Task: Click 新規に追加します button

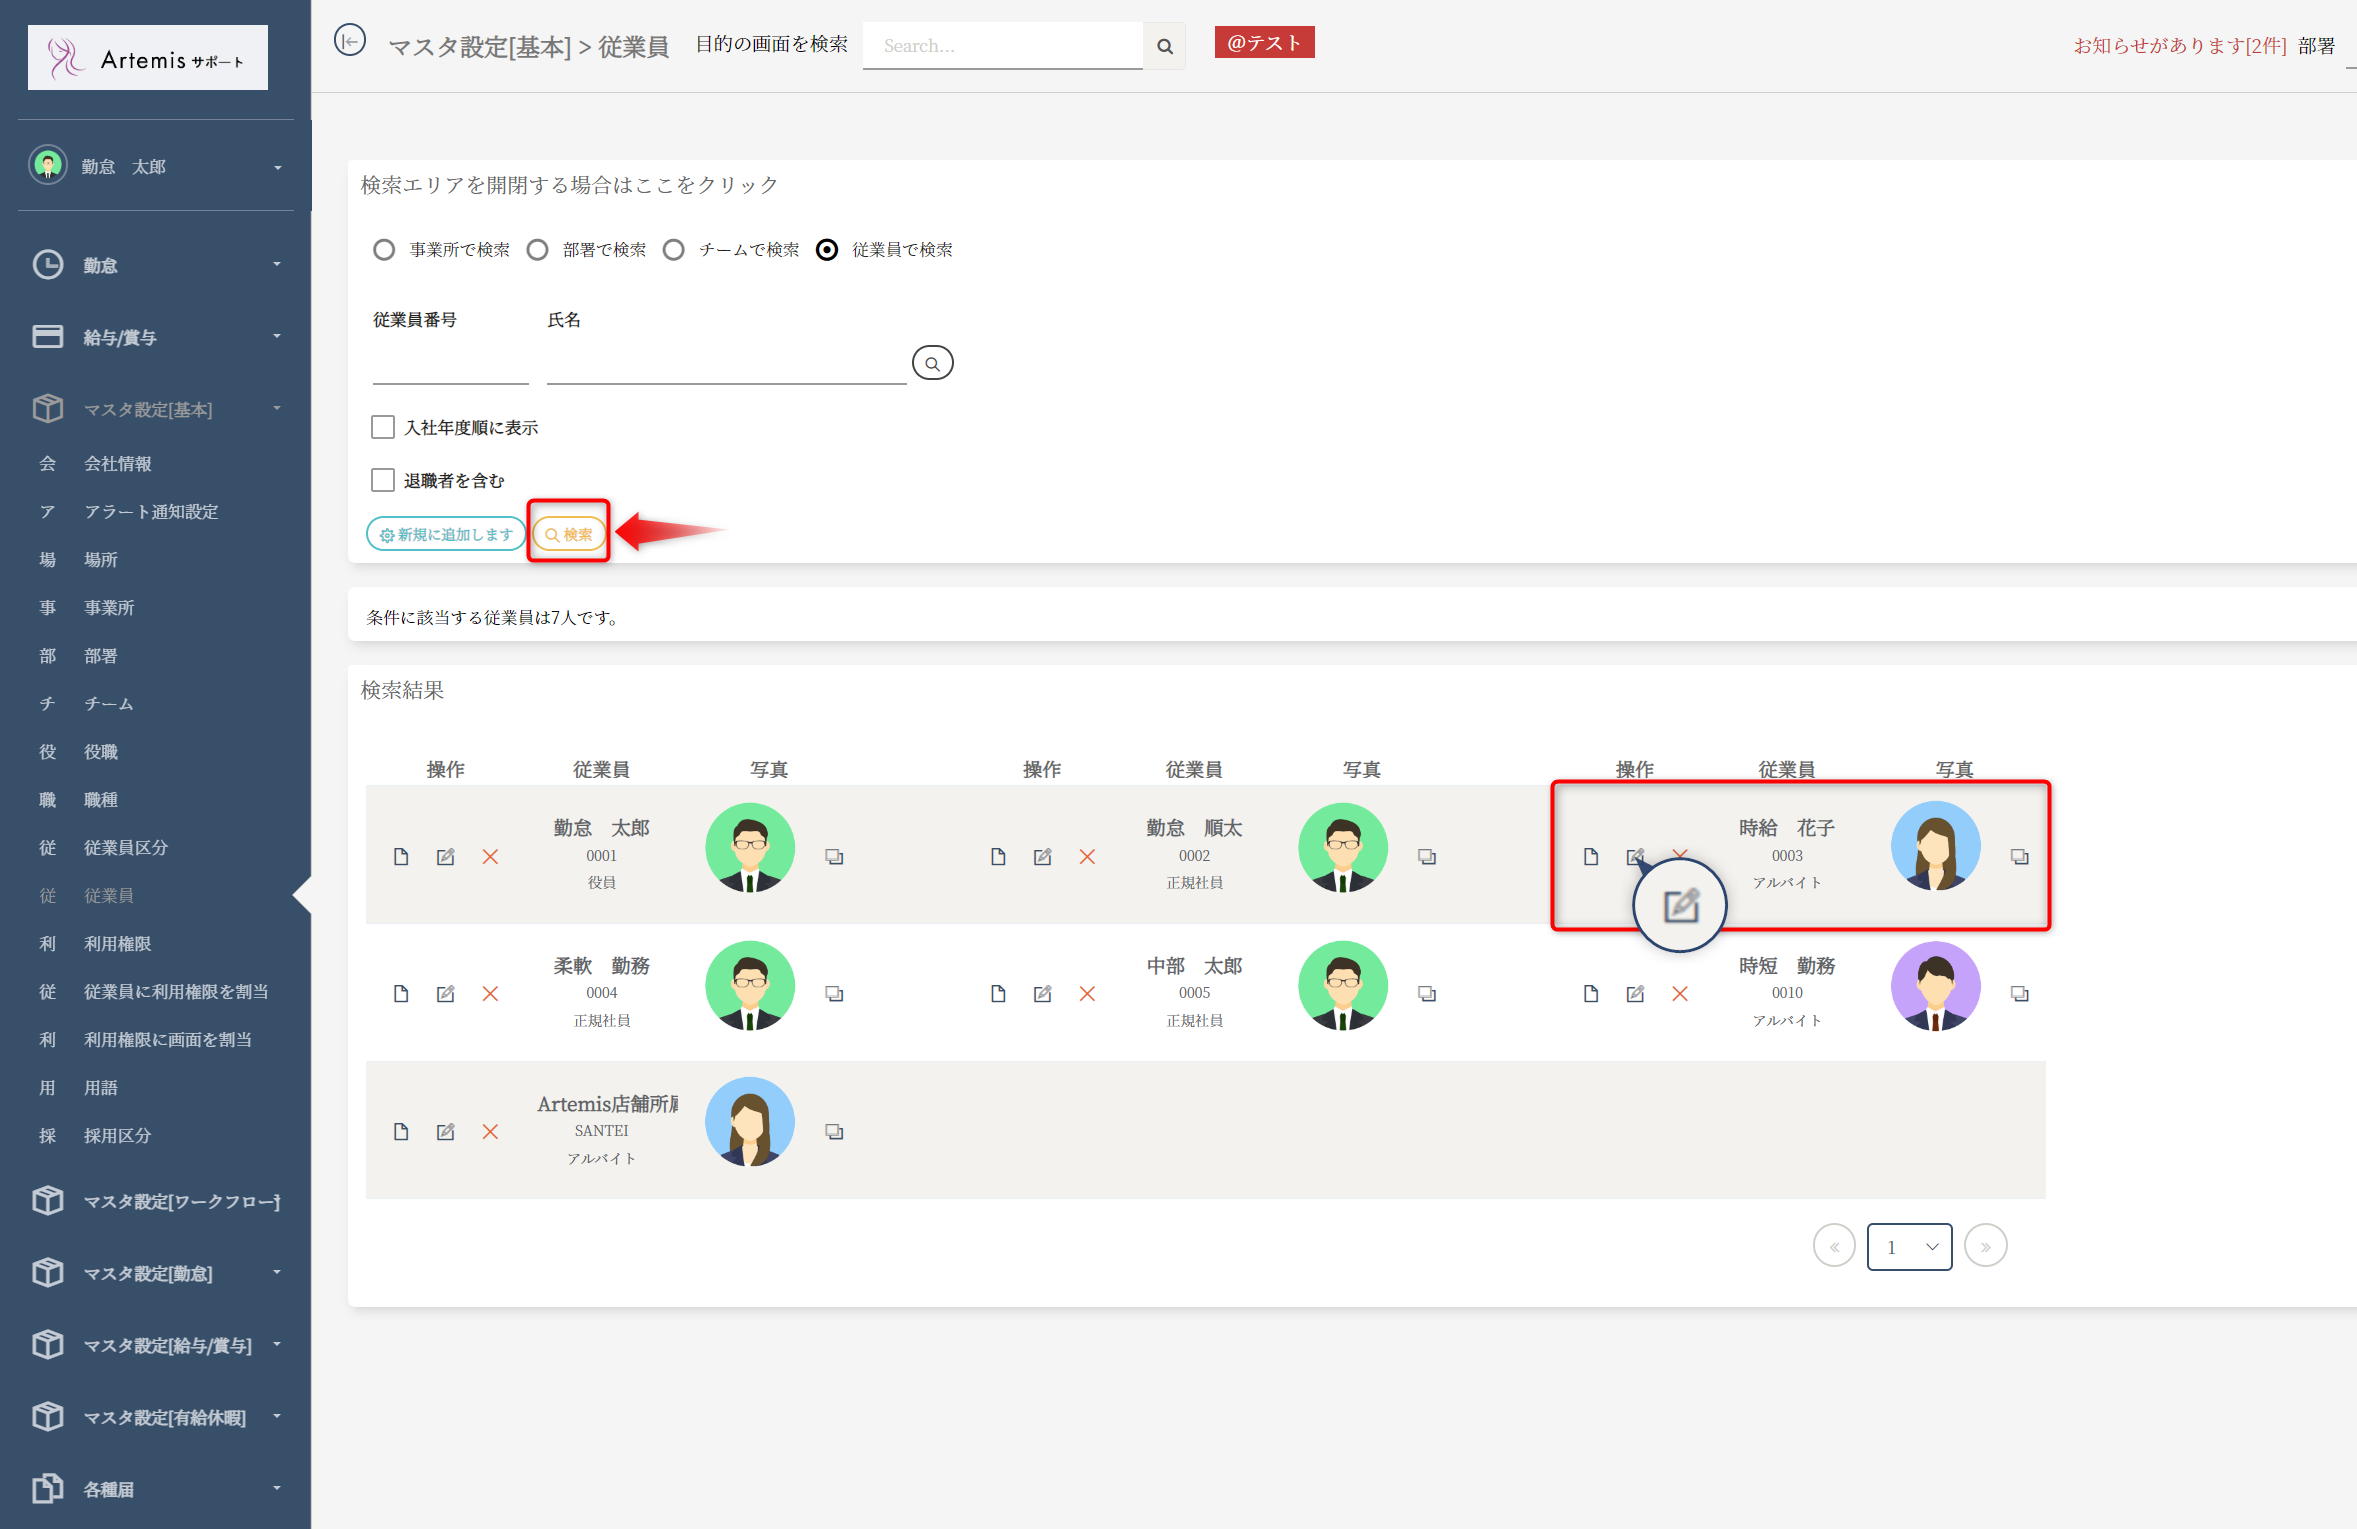Action: [x=446, y=535]
